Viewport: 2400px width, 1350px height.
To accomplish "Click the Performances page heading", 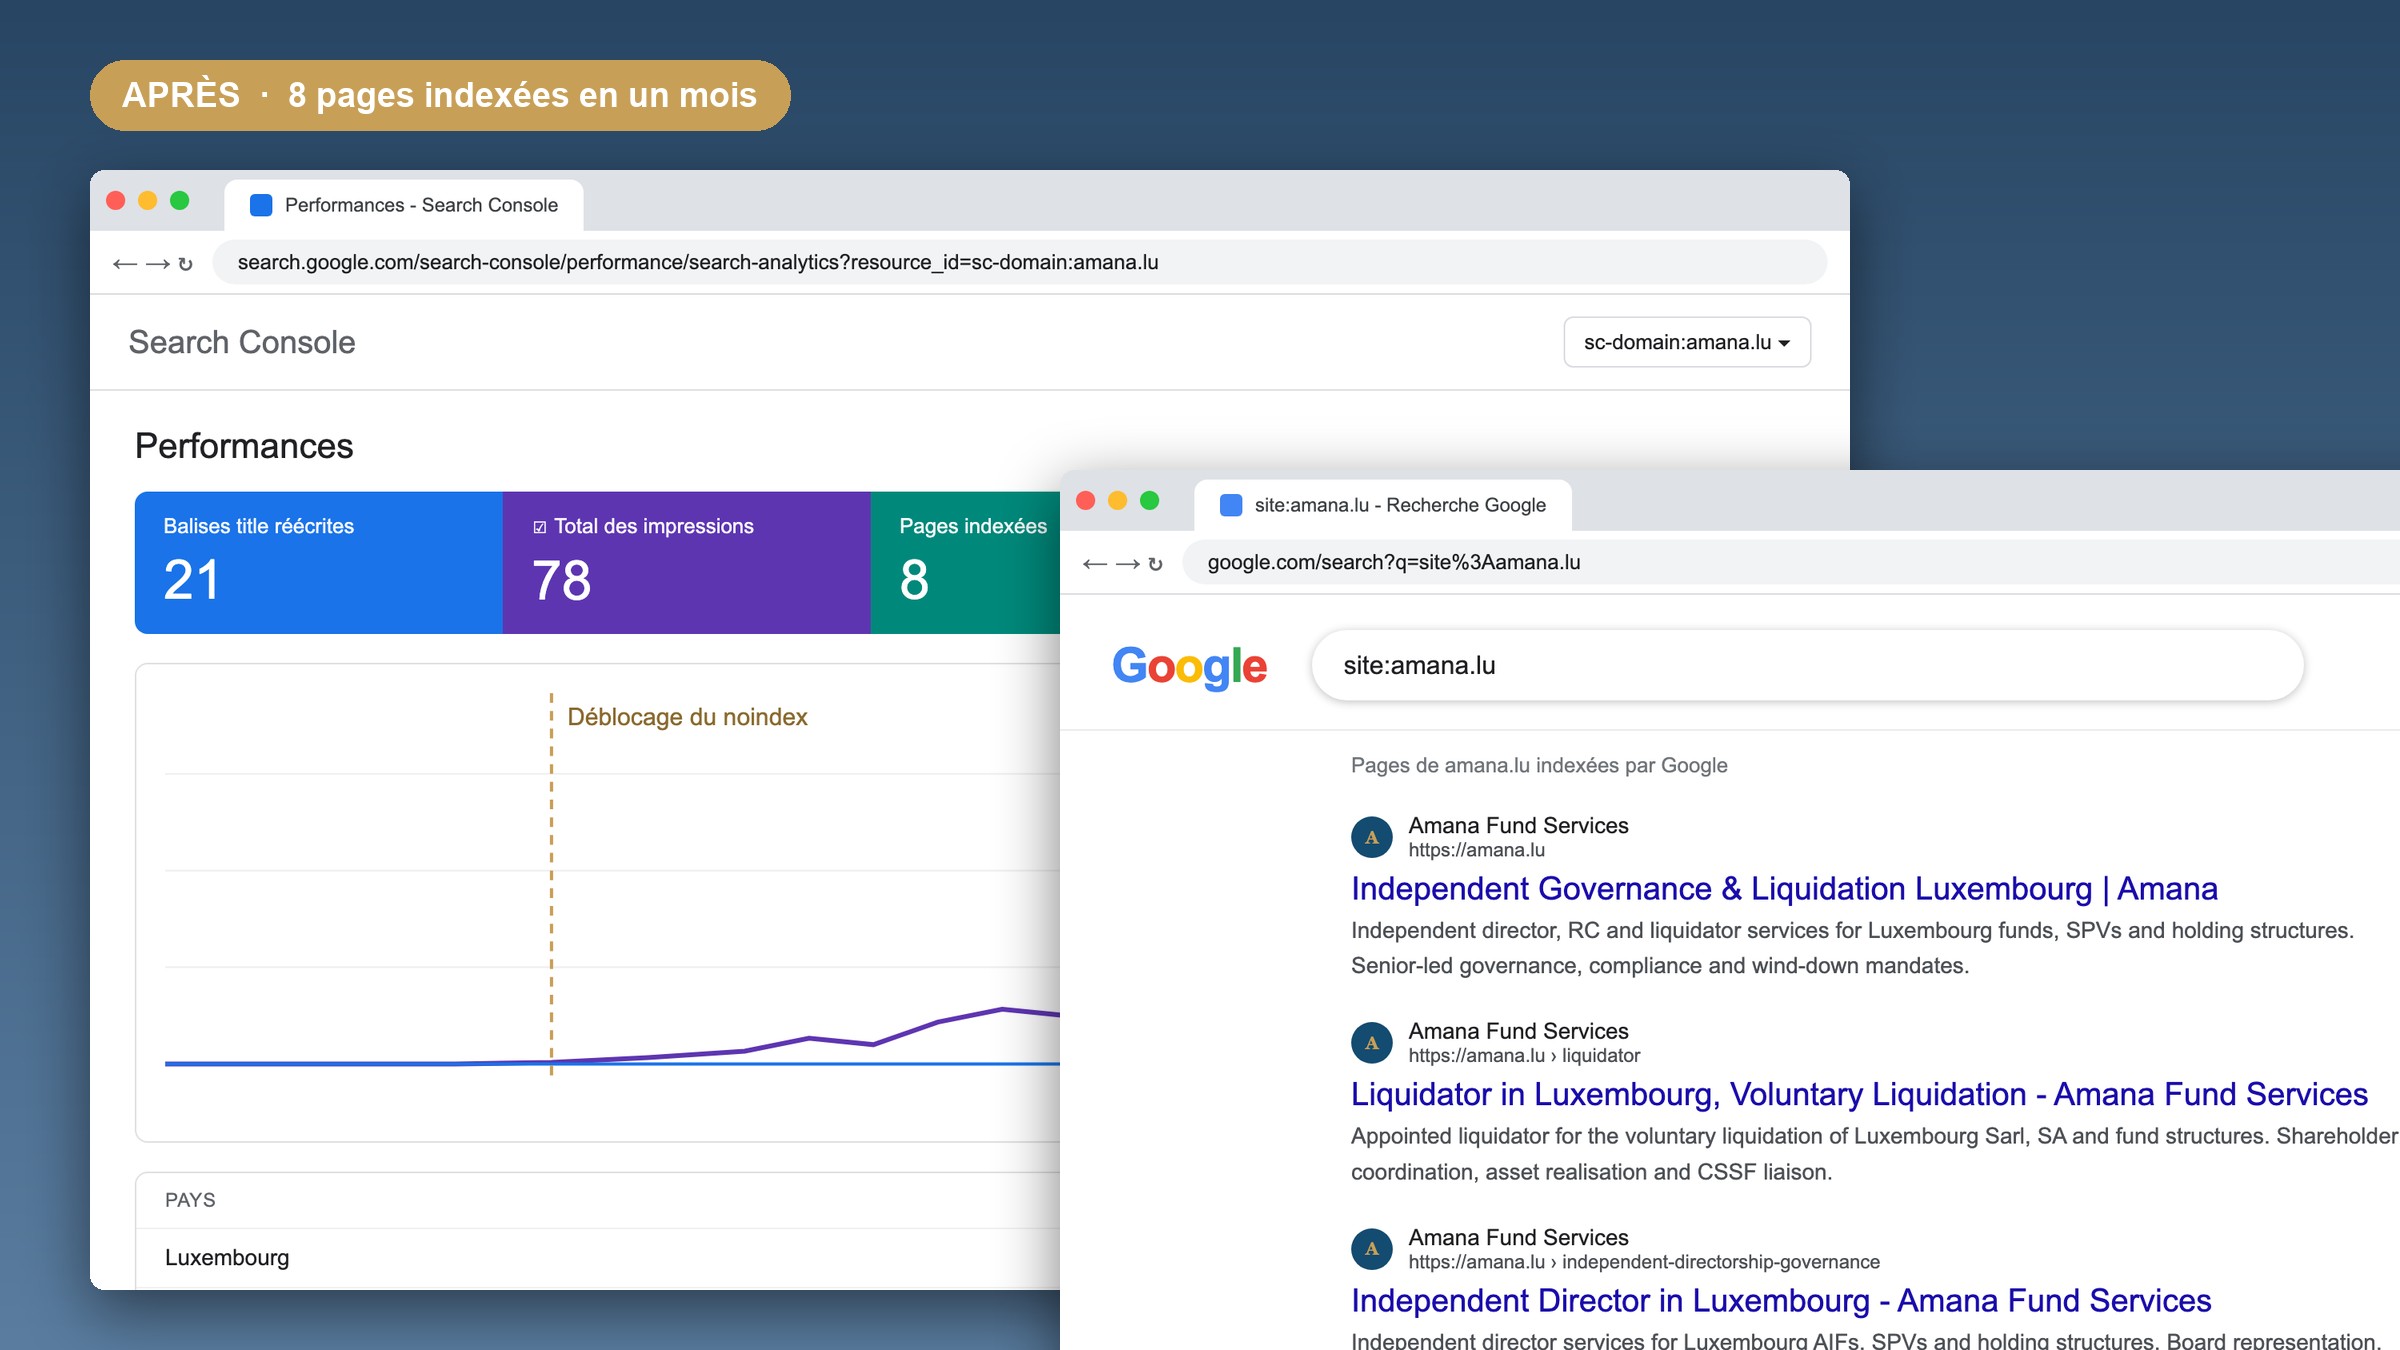I will pos(244,446).
